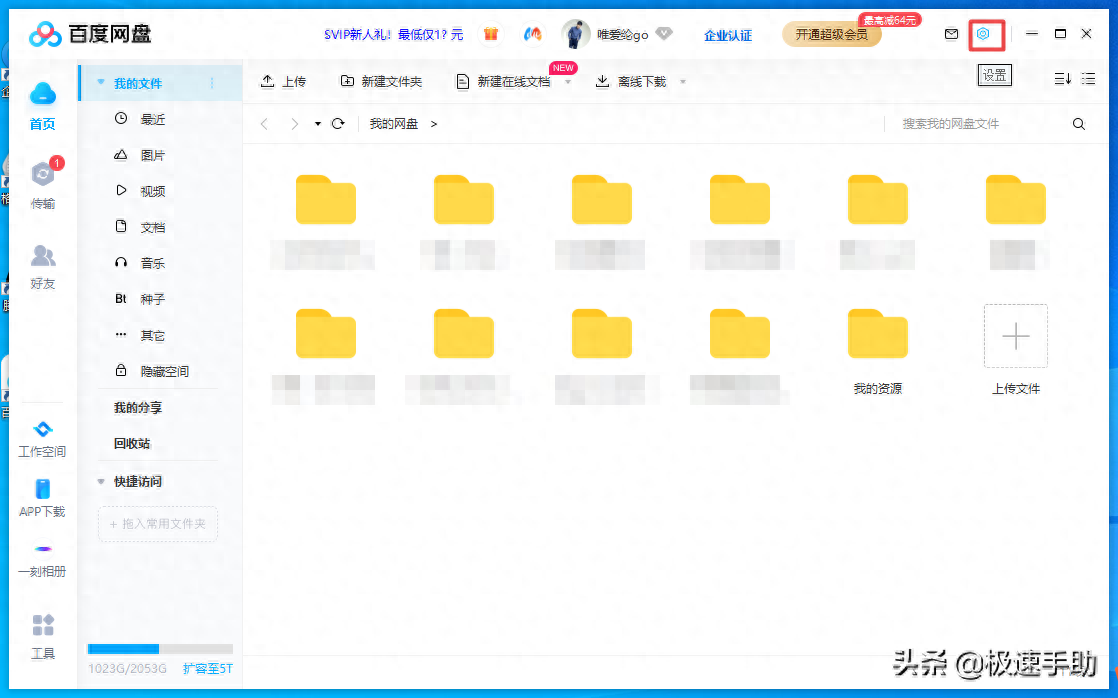
Task: Open the 工作空间 workspace icon
Action: [x=43, y=428]
